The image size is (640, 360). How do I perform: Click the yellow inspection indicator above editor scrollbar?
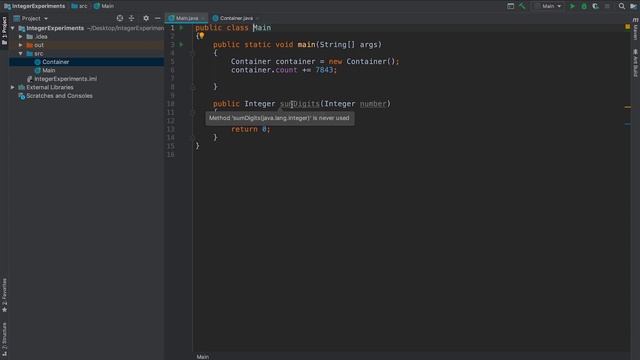pos(627,27)
